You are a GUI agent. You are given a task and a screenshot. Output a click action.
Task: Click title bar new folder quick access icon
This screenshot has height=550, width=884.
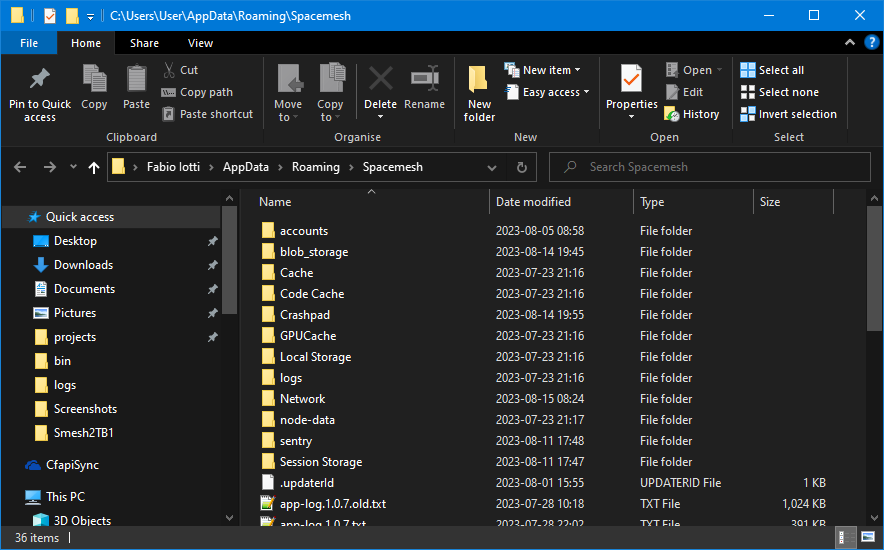(x=72, y=16)
